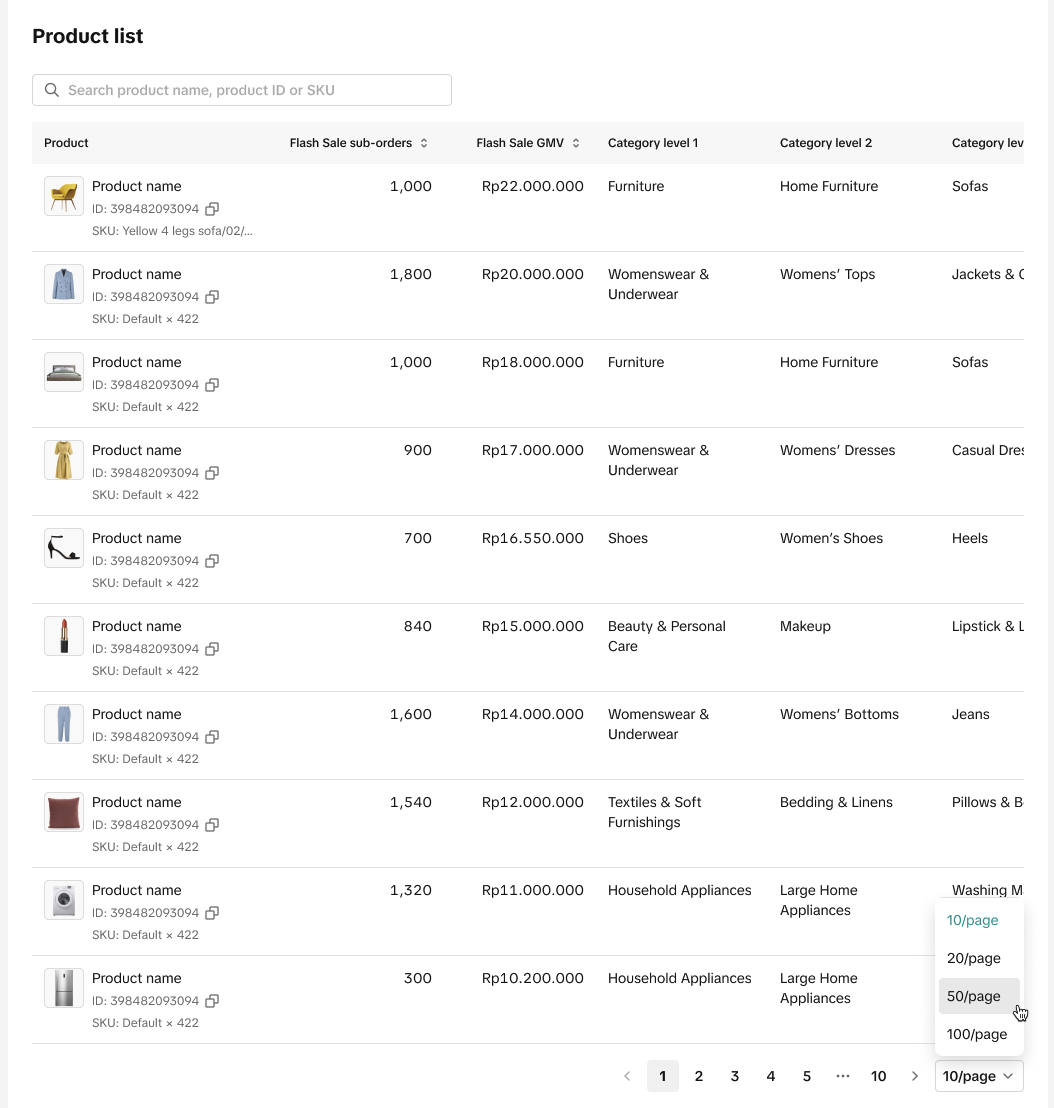Go to next page arrow
Viewport: 1054px width, 1108px height.
point(915,1076)
